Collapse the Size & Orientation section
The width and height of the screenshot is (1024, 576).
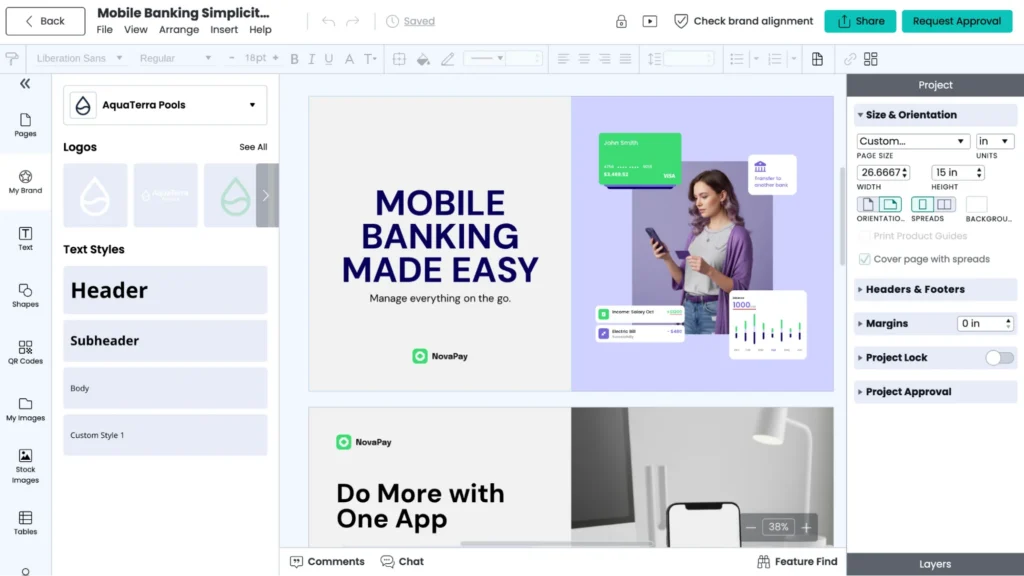pyautogui.click(x=935, y=115)
